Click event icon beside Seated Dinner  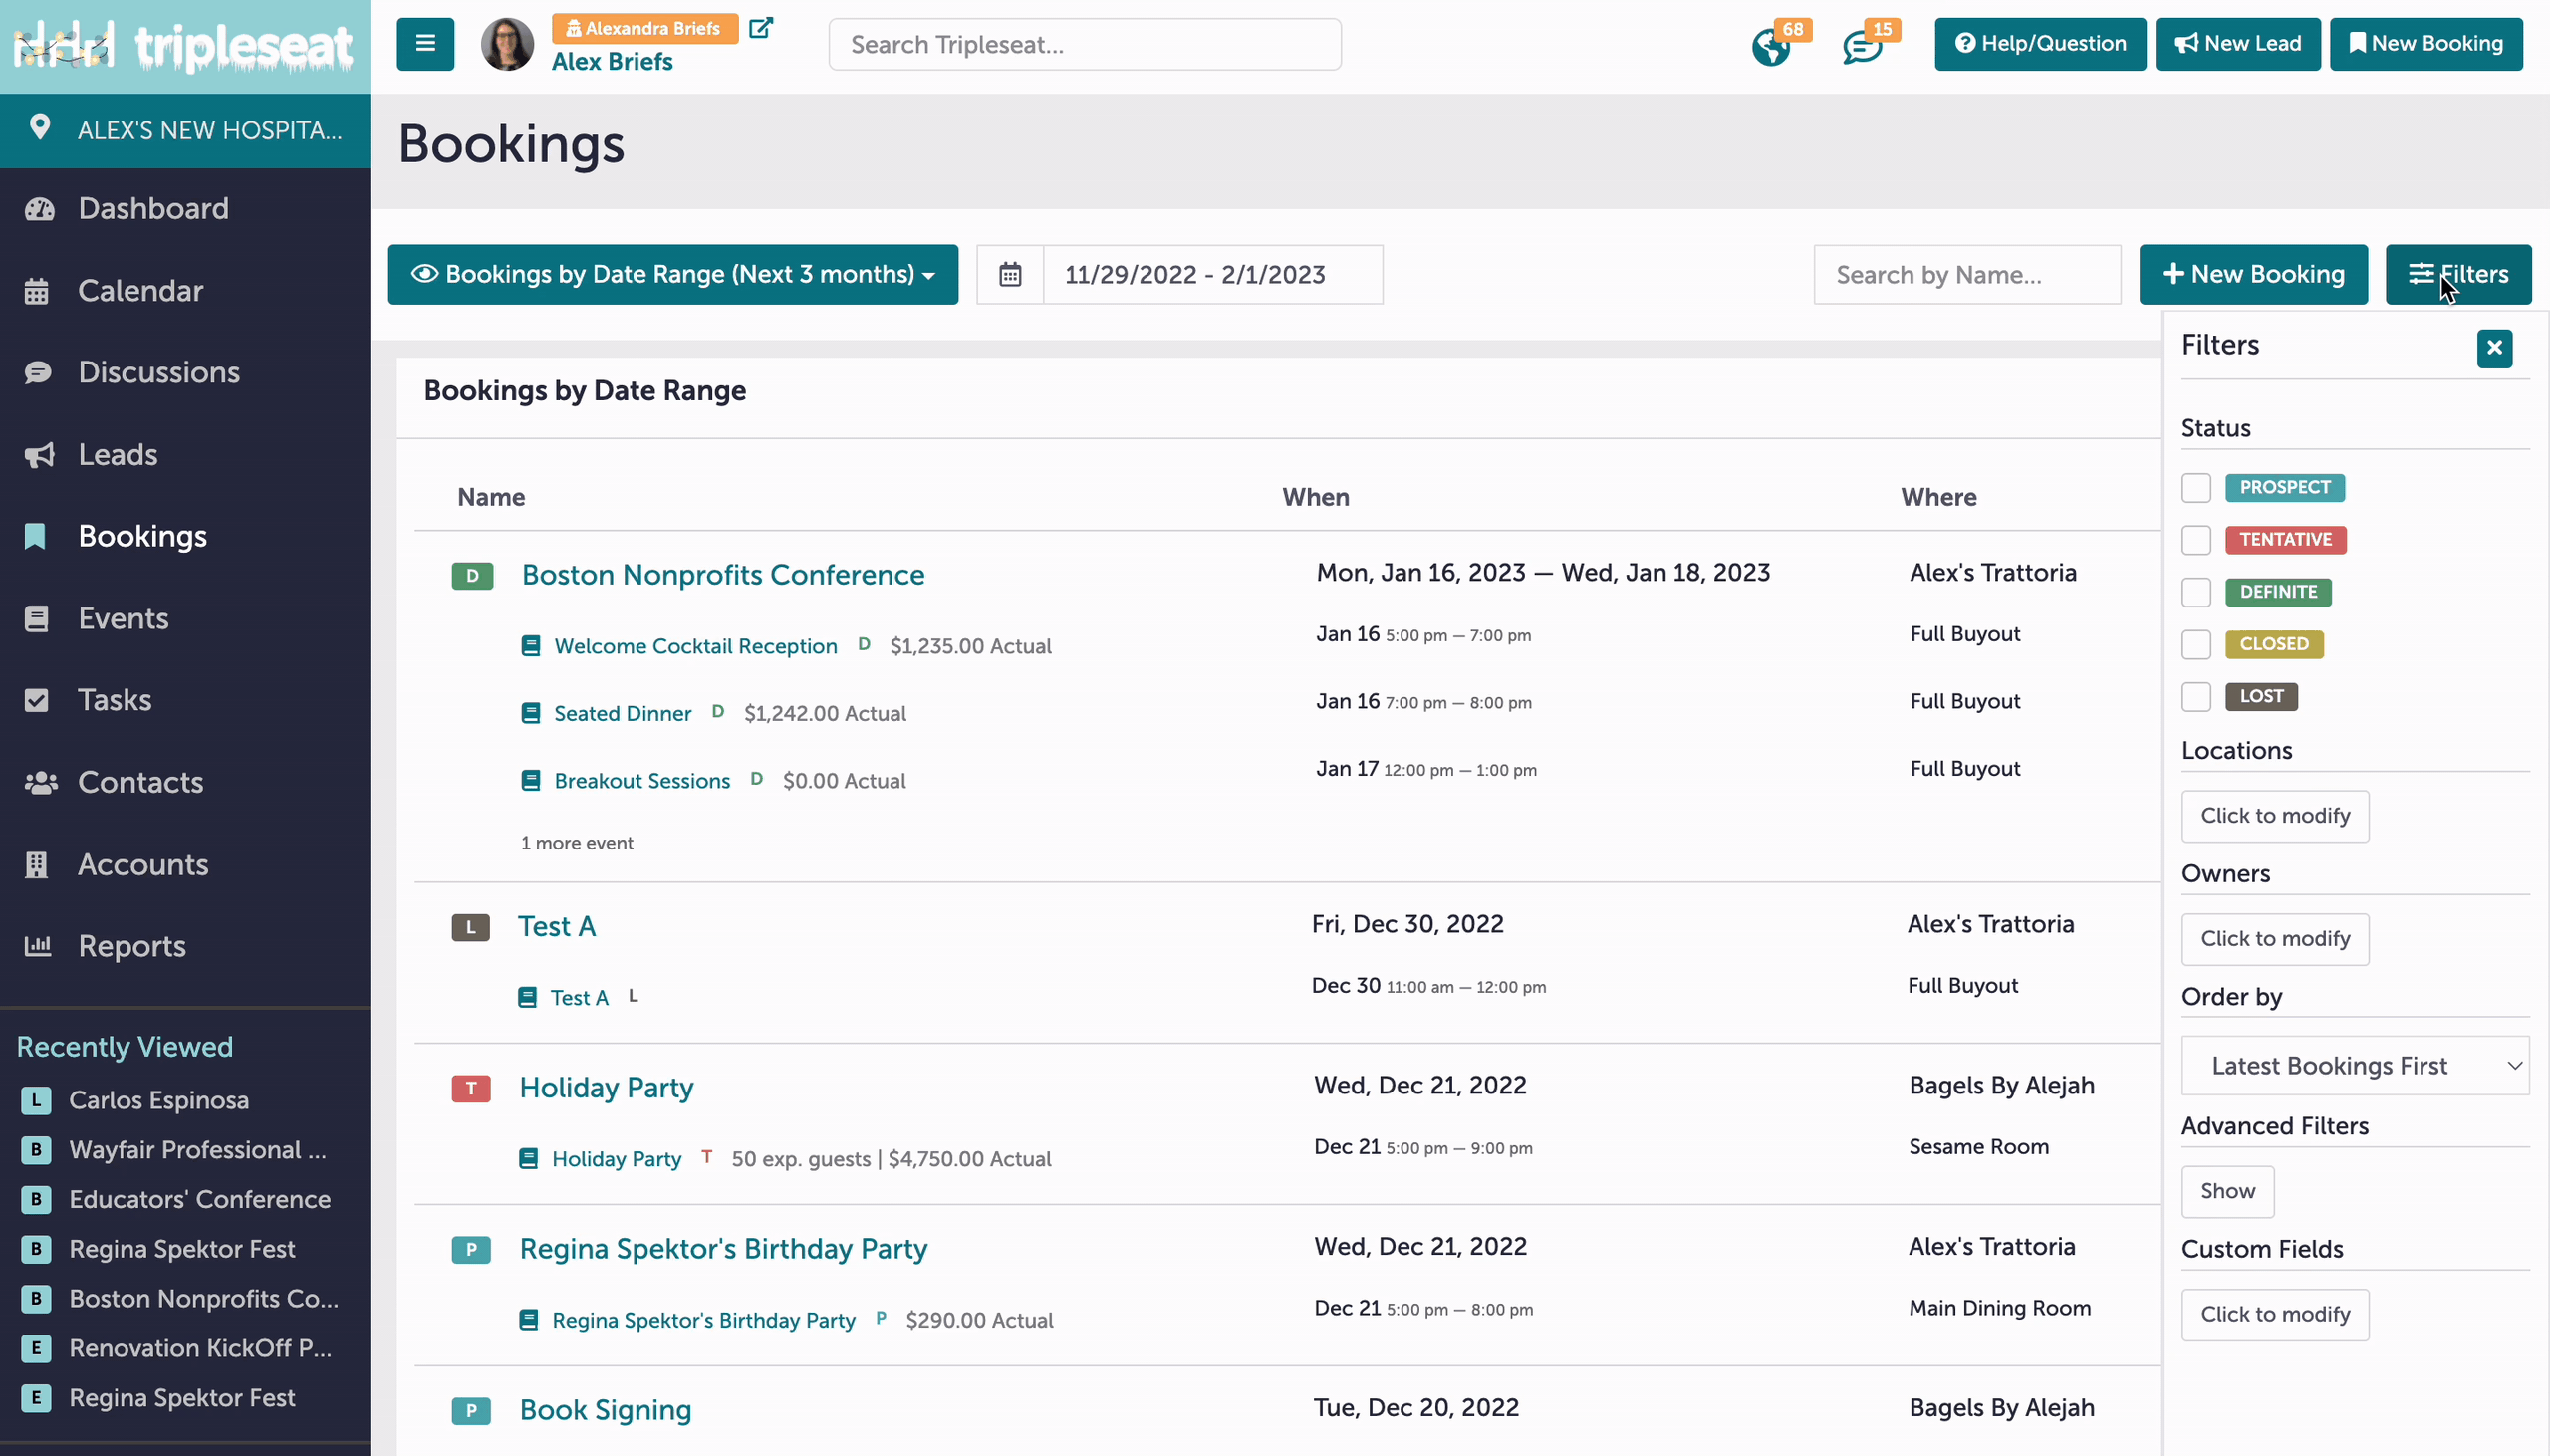[531, 713]
